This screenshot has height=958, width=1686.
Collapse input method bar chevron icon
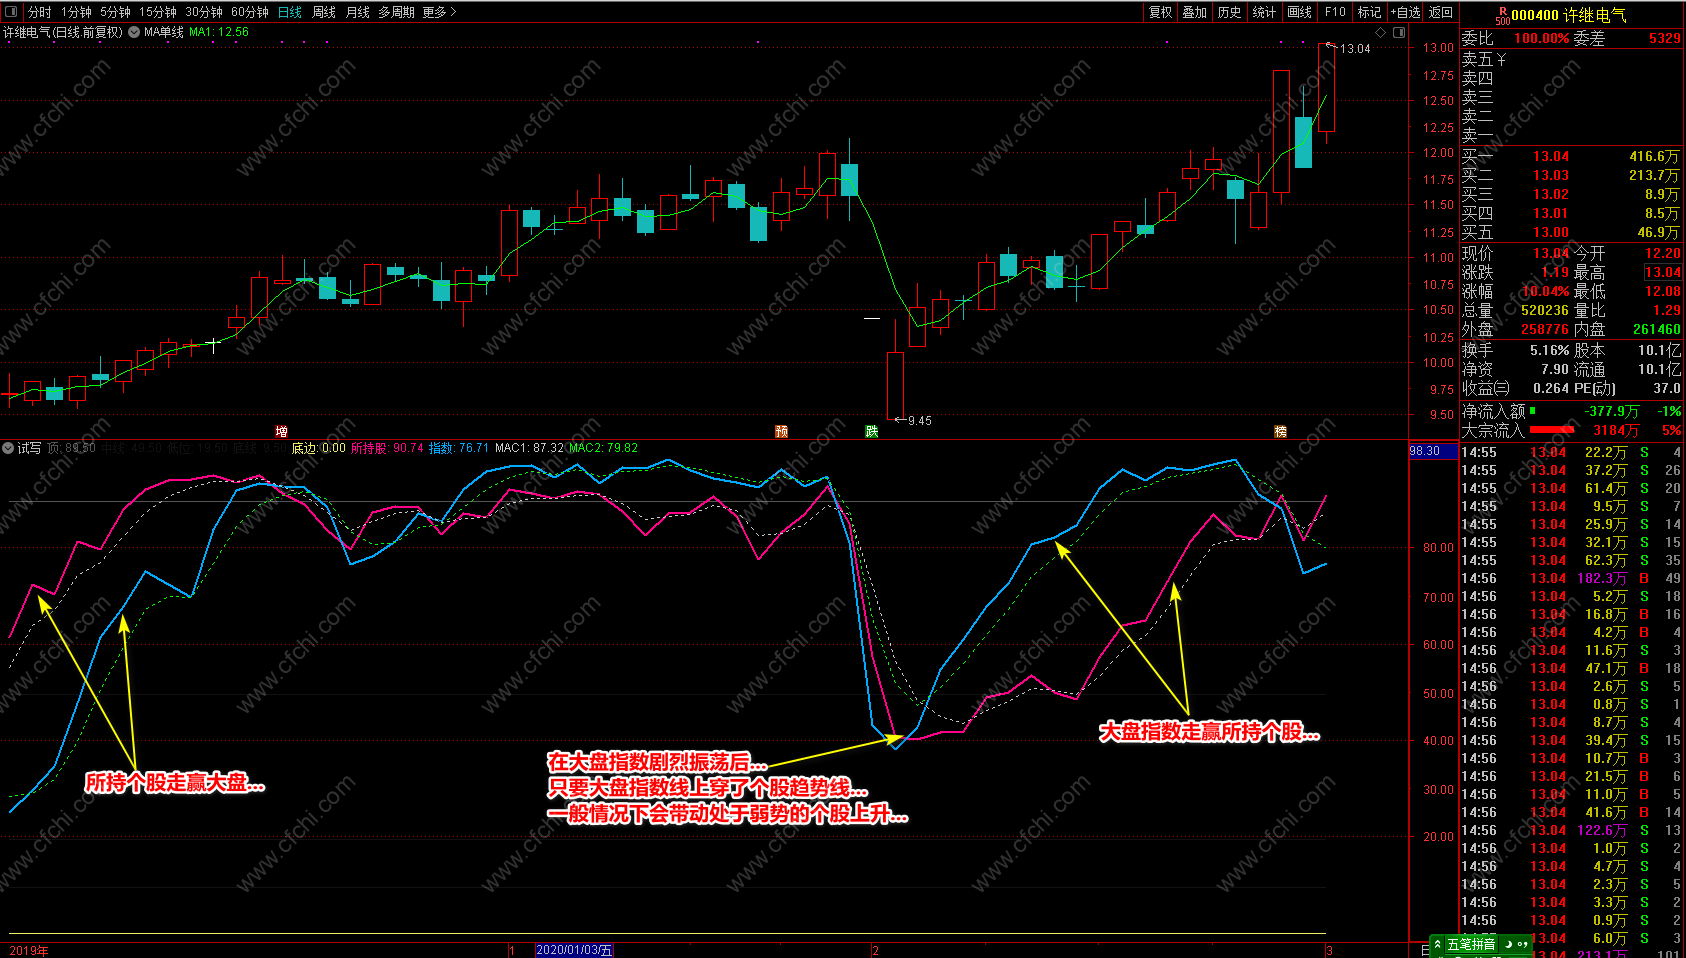coord(1438,944)
